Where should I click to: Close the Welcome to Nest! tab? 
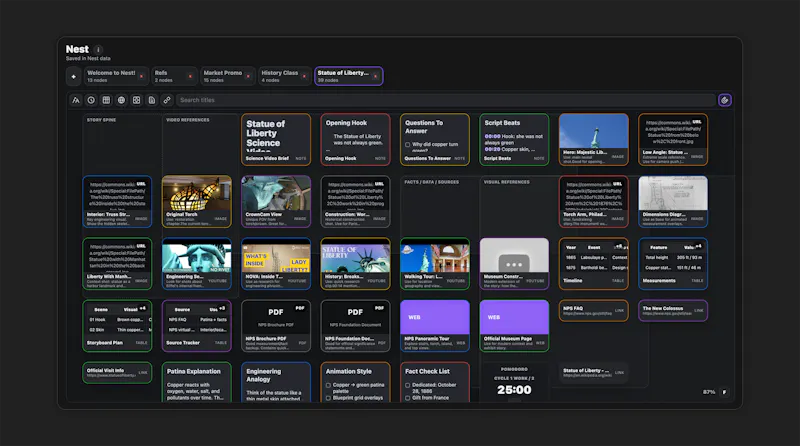point(141,77)
